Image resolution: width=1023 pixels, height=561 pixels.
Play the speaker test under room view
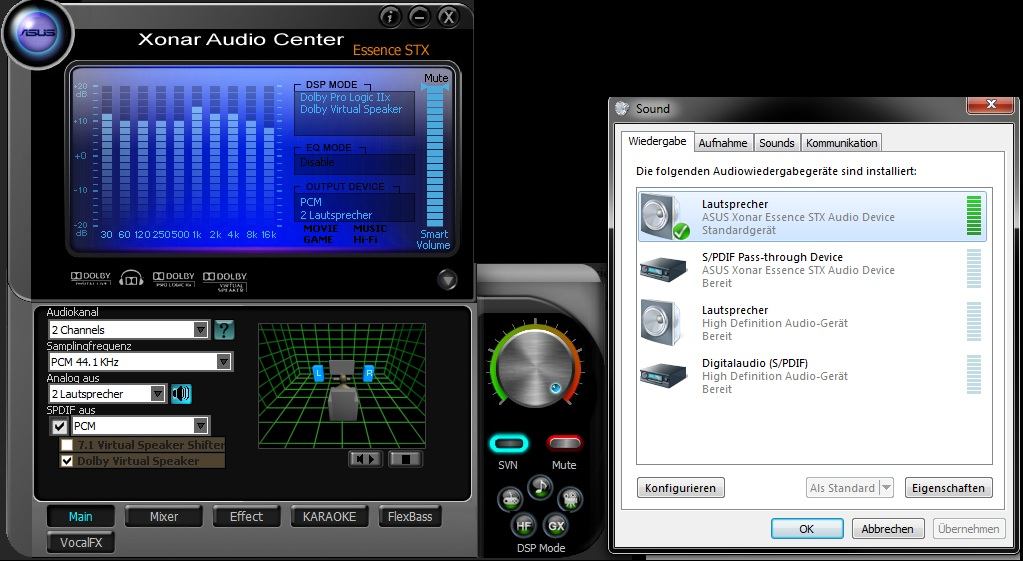coord(365,459)
